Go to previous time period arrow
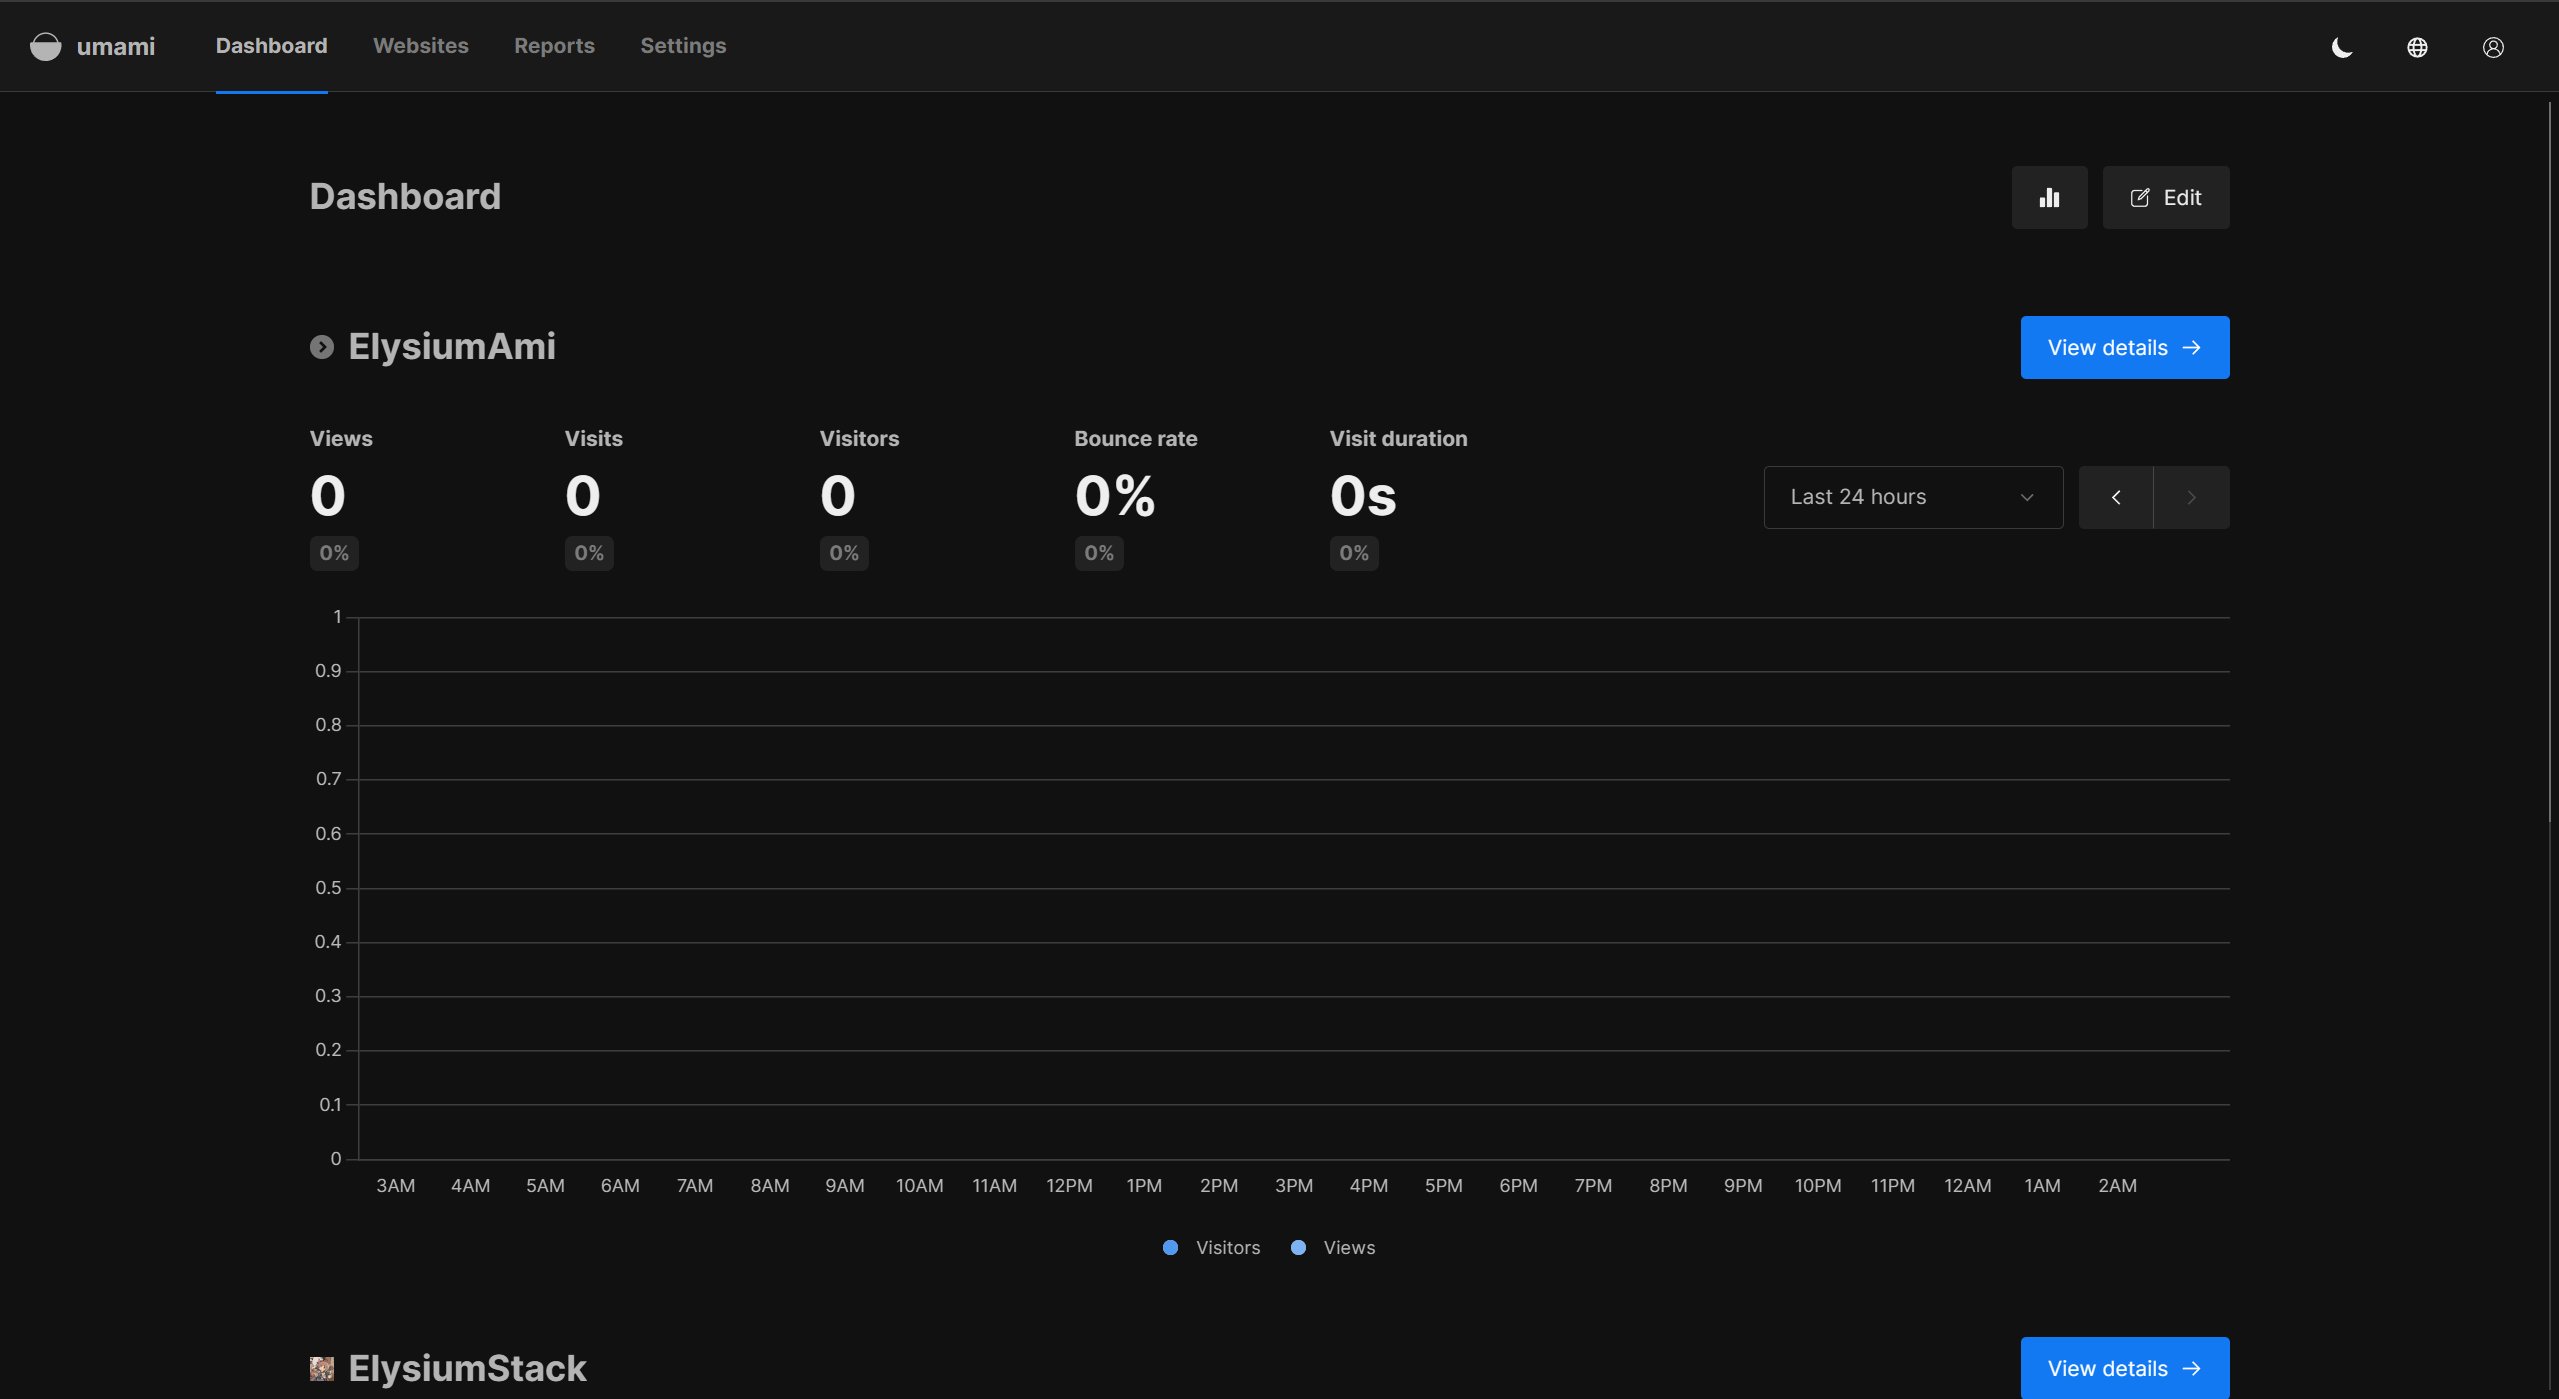Image resolution: width=2559 pixels, height=1399 pixels. click(x=2116, y=497)
